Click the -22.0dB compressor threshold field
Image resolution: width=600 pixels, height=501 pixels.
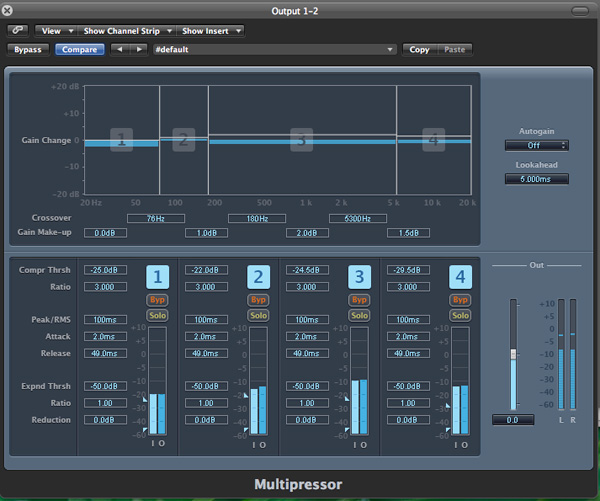206,270
